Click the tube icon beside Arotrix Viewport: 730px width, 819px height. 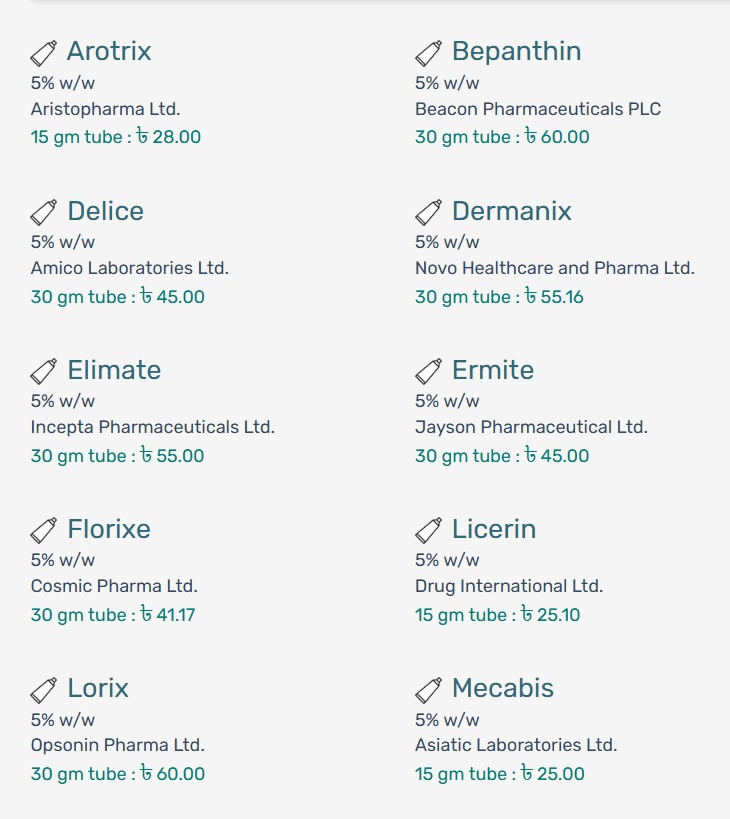pos(43,52)
